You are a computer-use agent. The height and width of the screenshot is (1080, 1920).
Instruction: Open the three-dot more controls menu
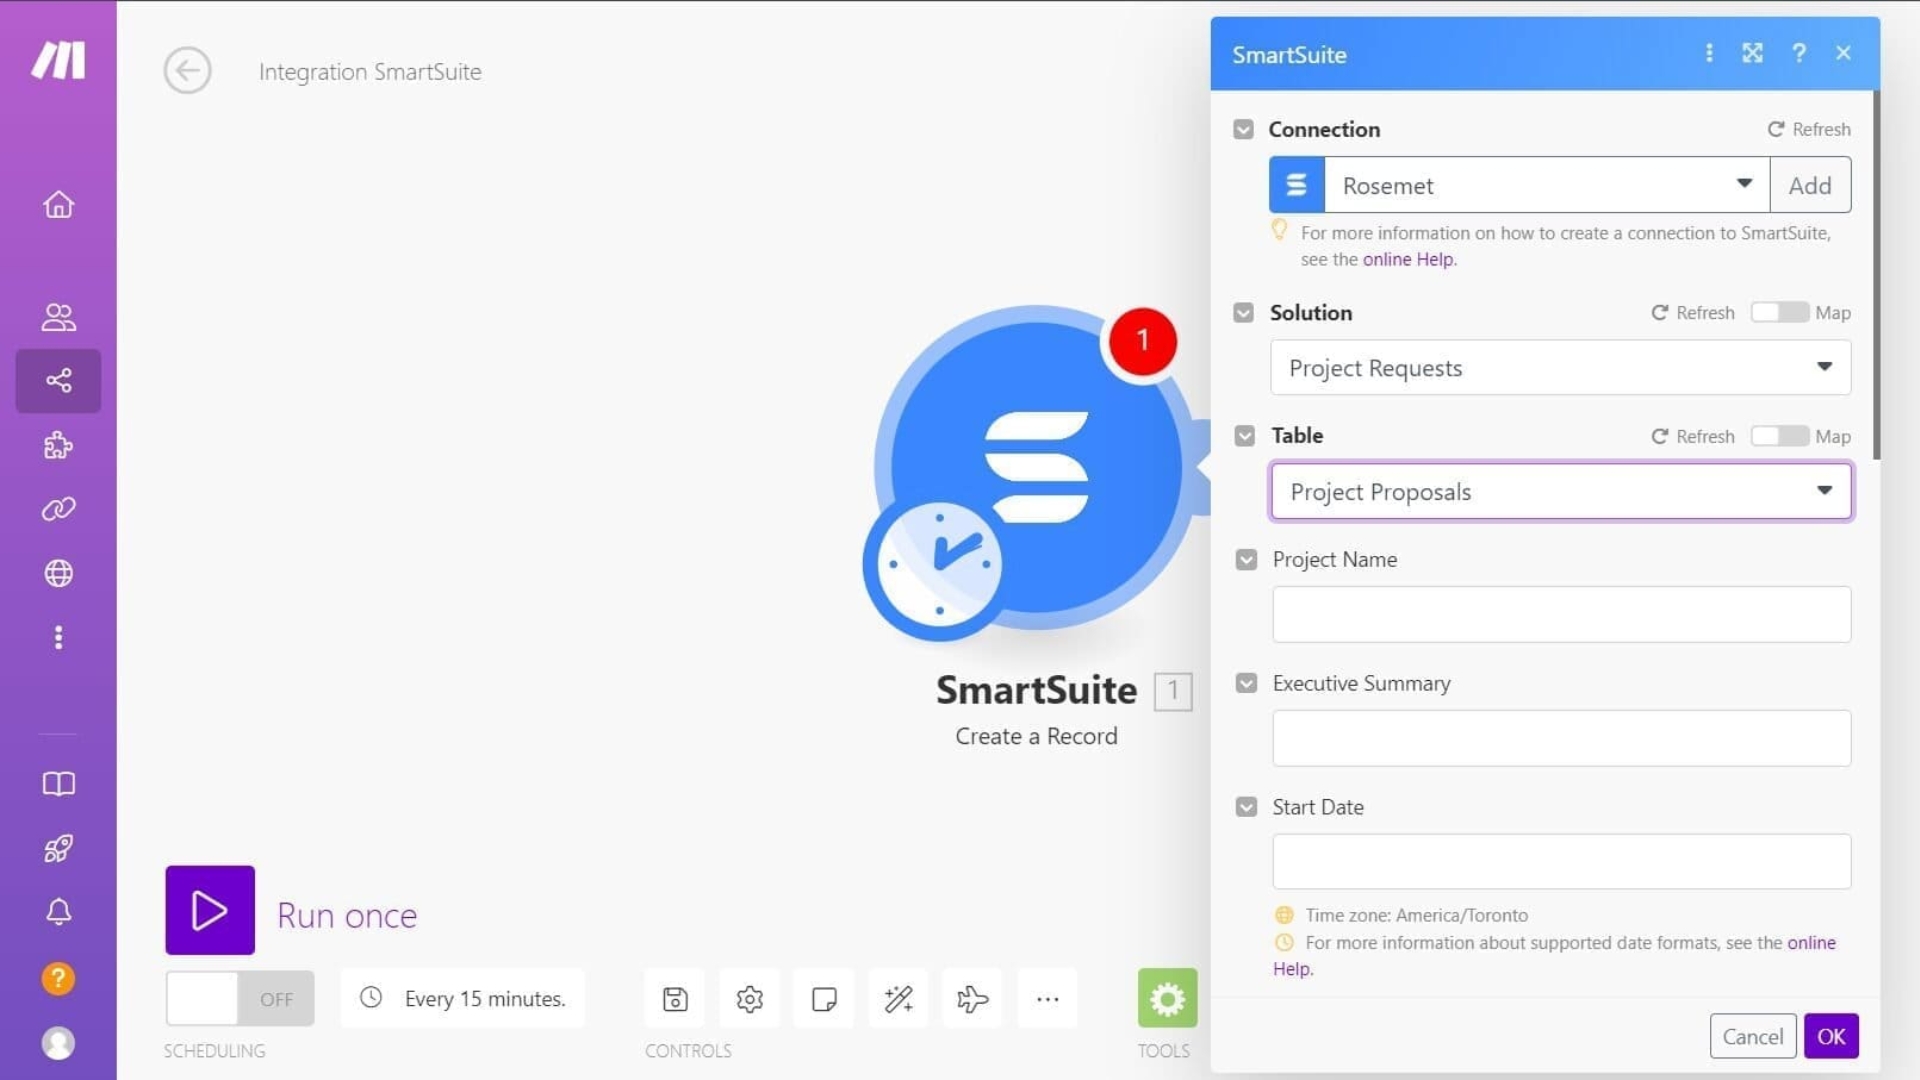[x=1047, y=998]
